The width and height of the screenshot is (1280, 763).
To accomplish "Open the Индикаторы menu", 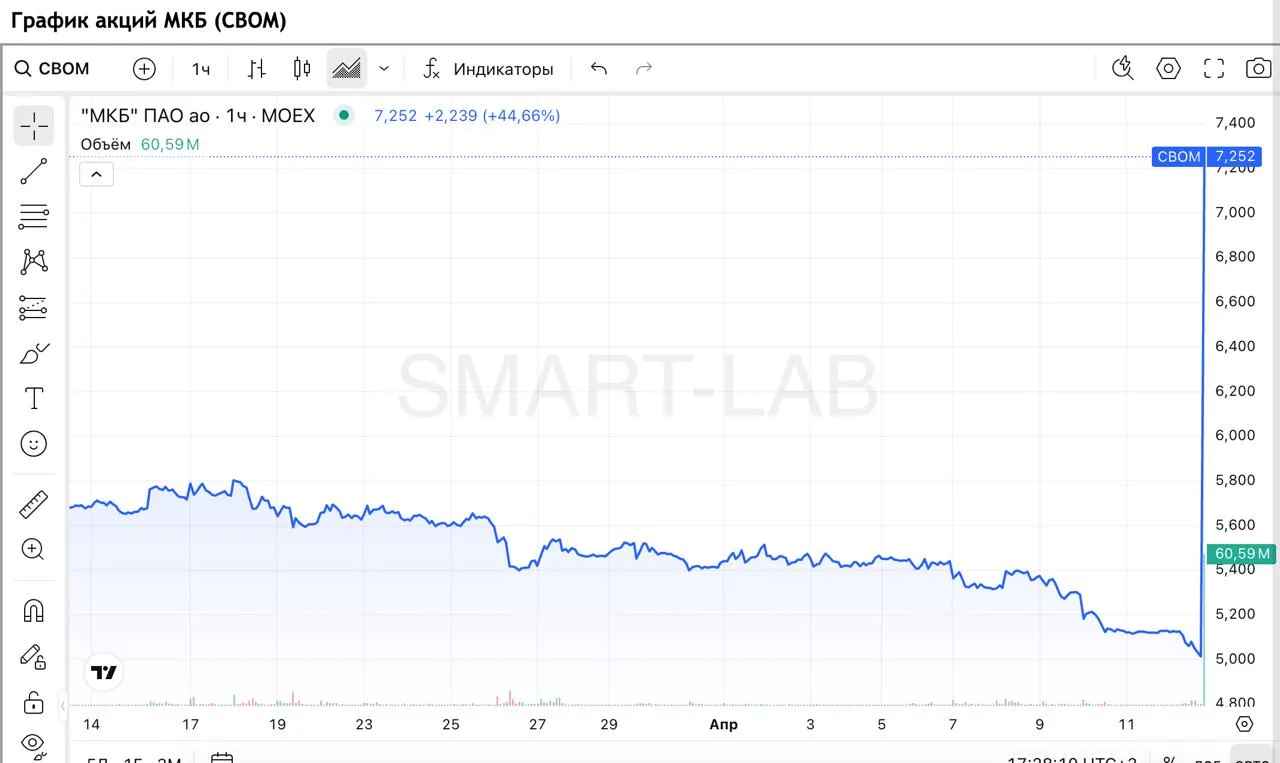I will click(x=488, y=69).
